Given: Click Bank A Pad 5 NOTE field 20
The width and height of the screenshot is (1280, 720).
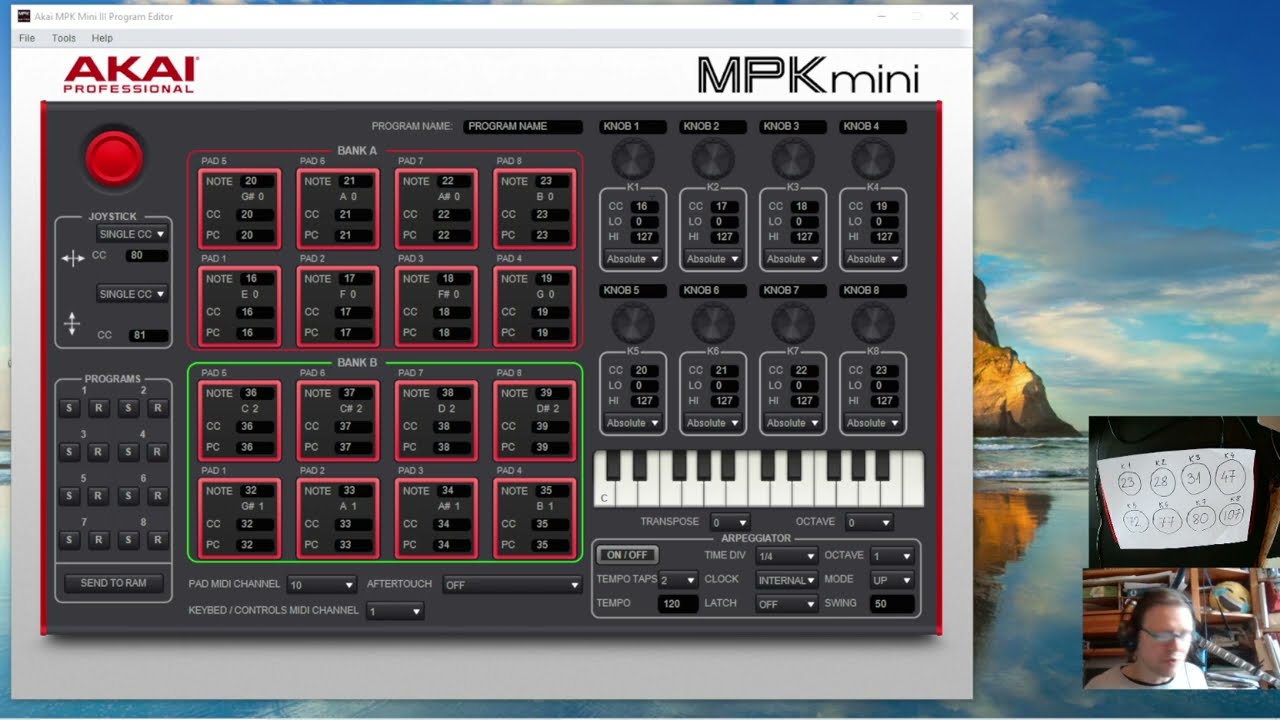Looking at the screenshot, I should point(256,182).
